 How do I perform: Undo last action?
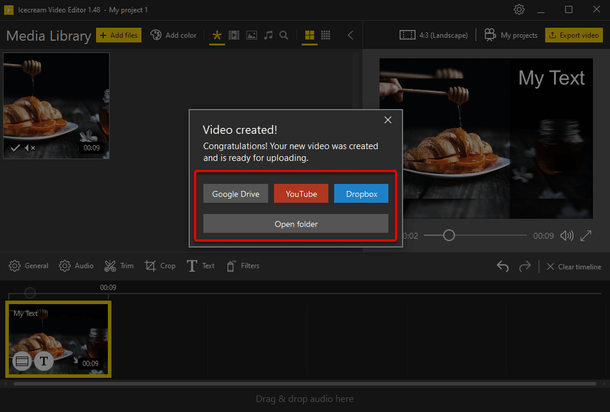click(503, 266)
